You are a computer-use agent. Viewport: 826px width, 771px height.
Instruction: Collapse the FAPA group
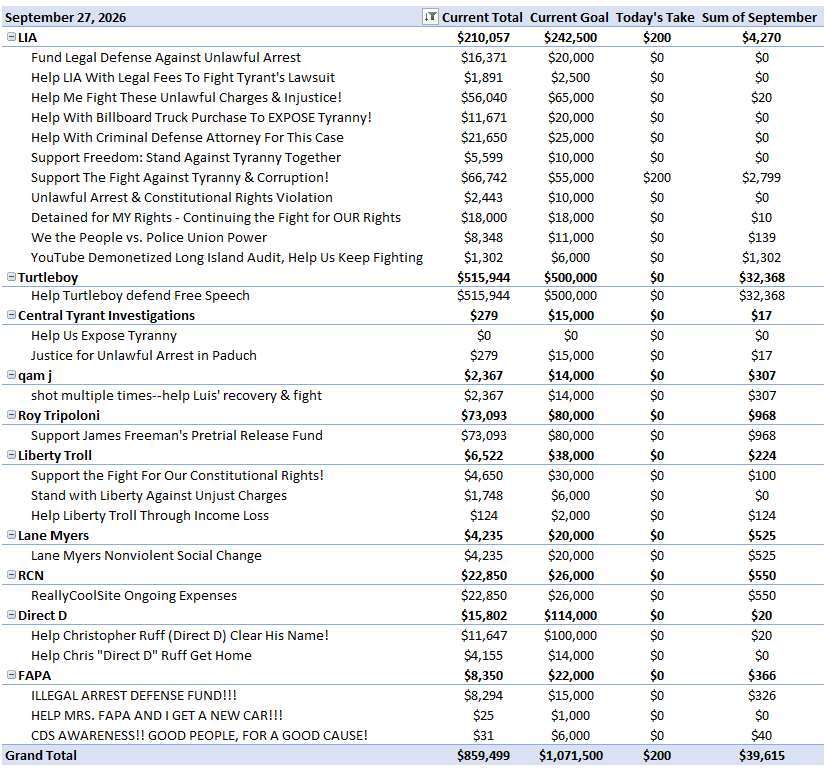coord(11,675)
